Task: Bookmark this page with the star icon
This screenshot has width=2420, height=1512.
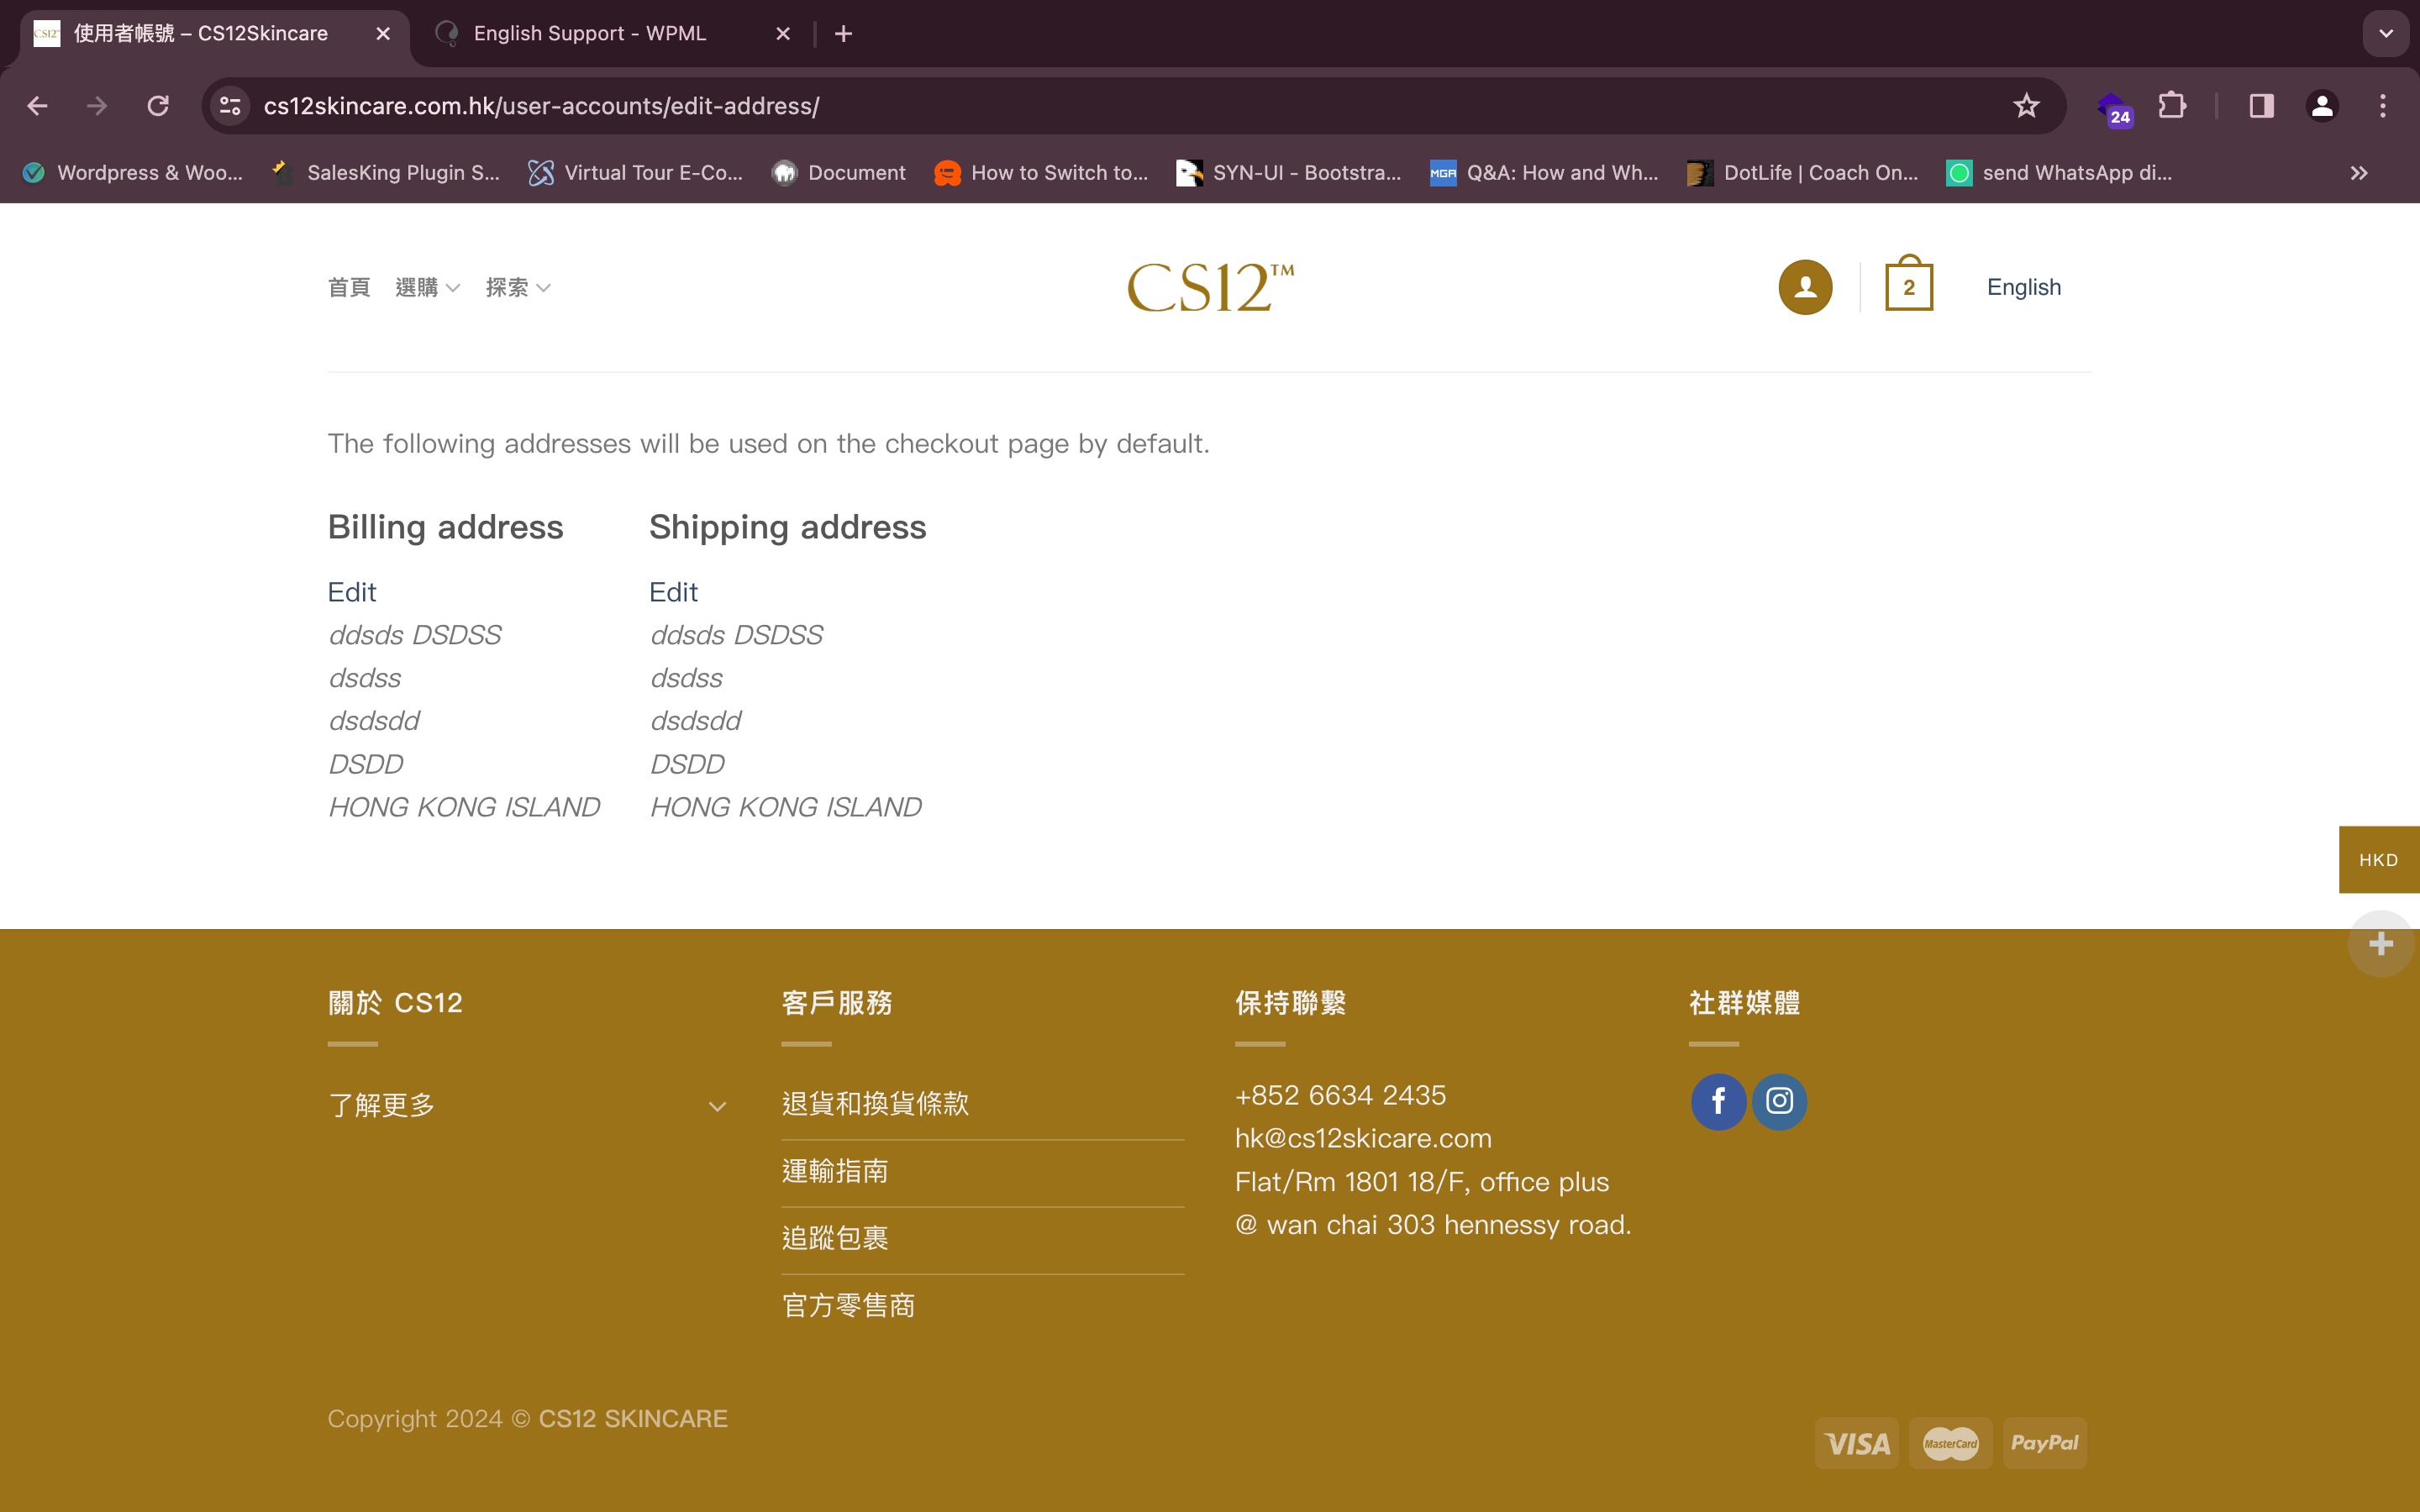Action: click(2026, 106)
